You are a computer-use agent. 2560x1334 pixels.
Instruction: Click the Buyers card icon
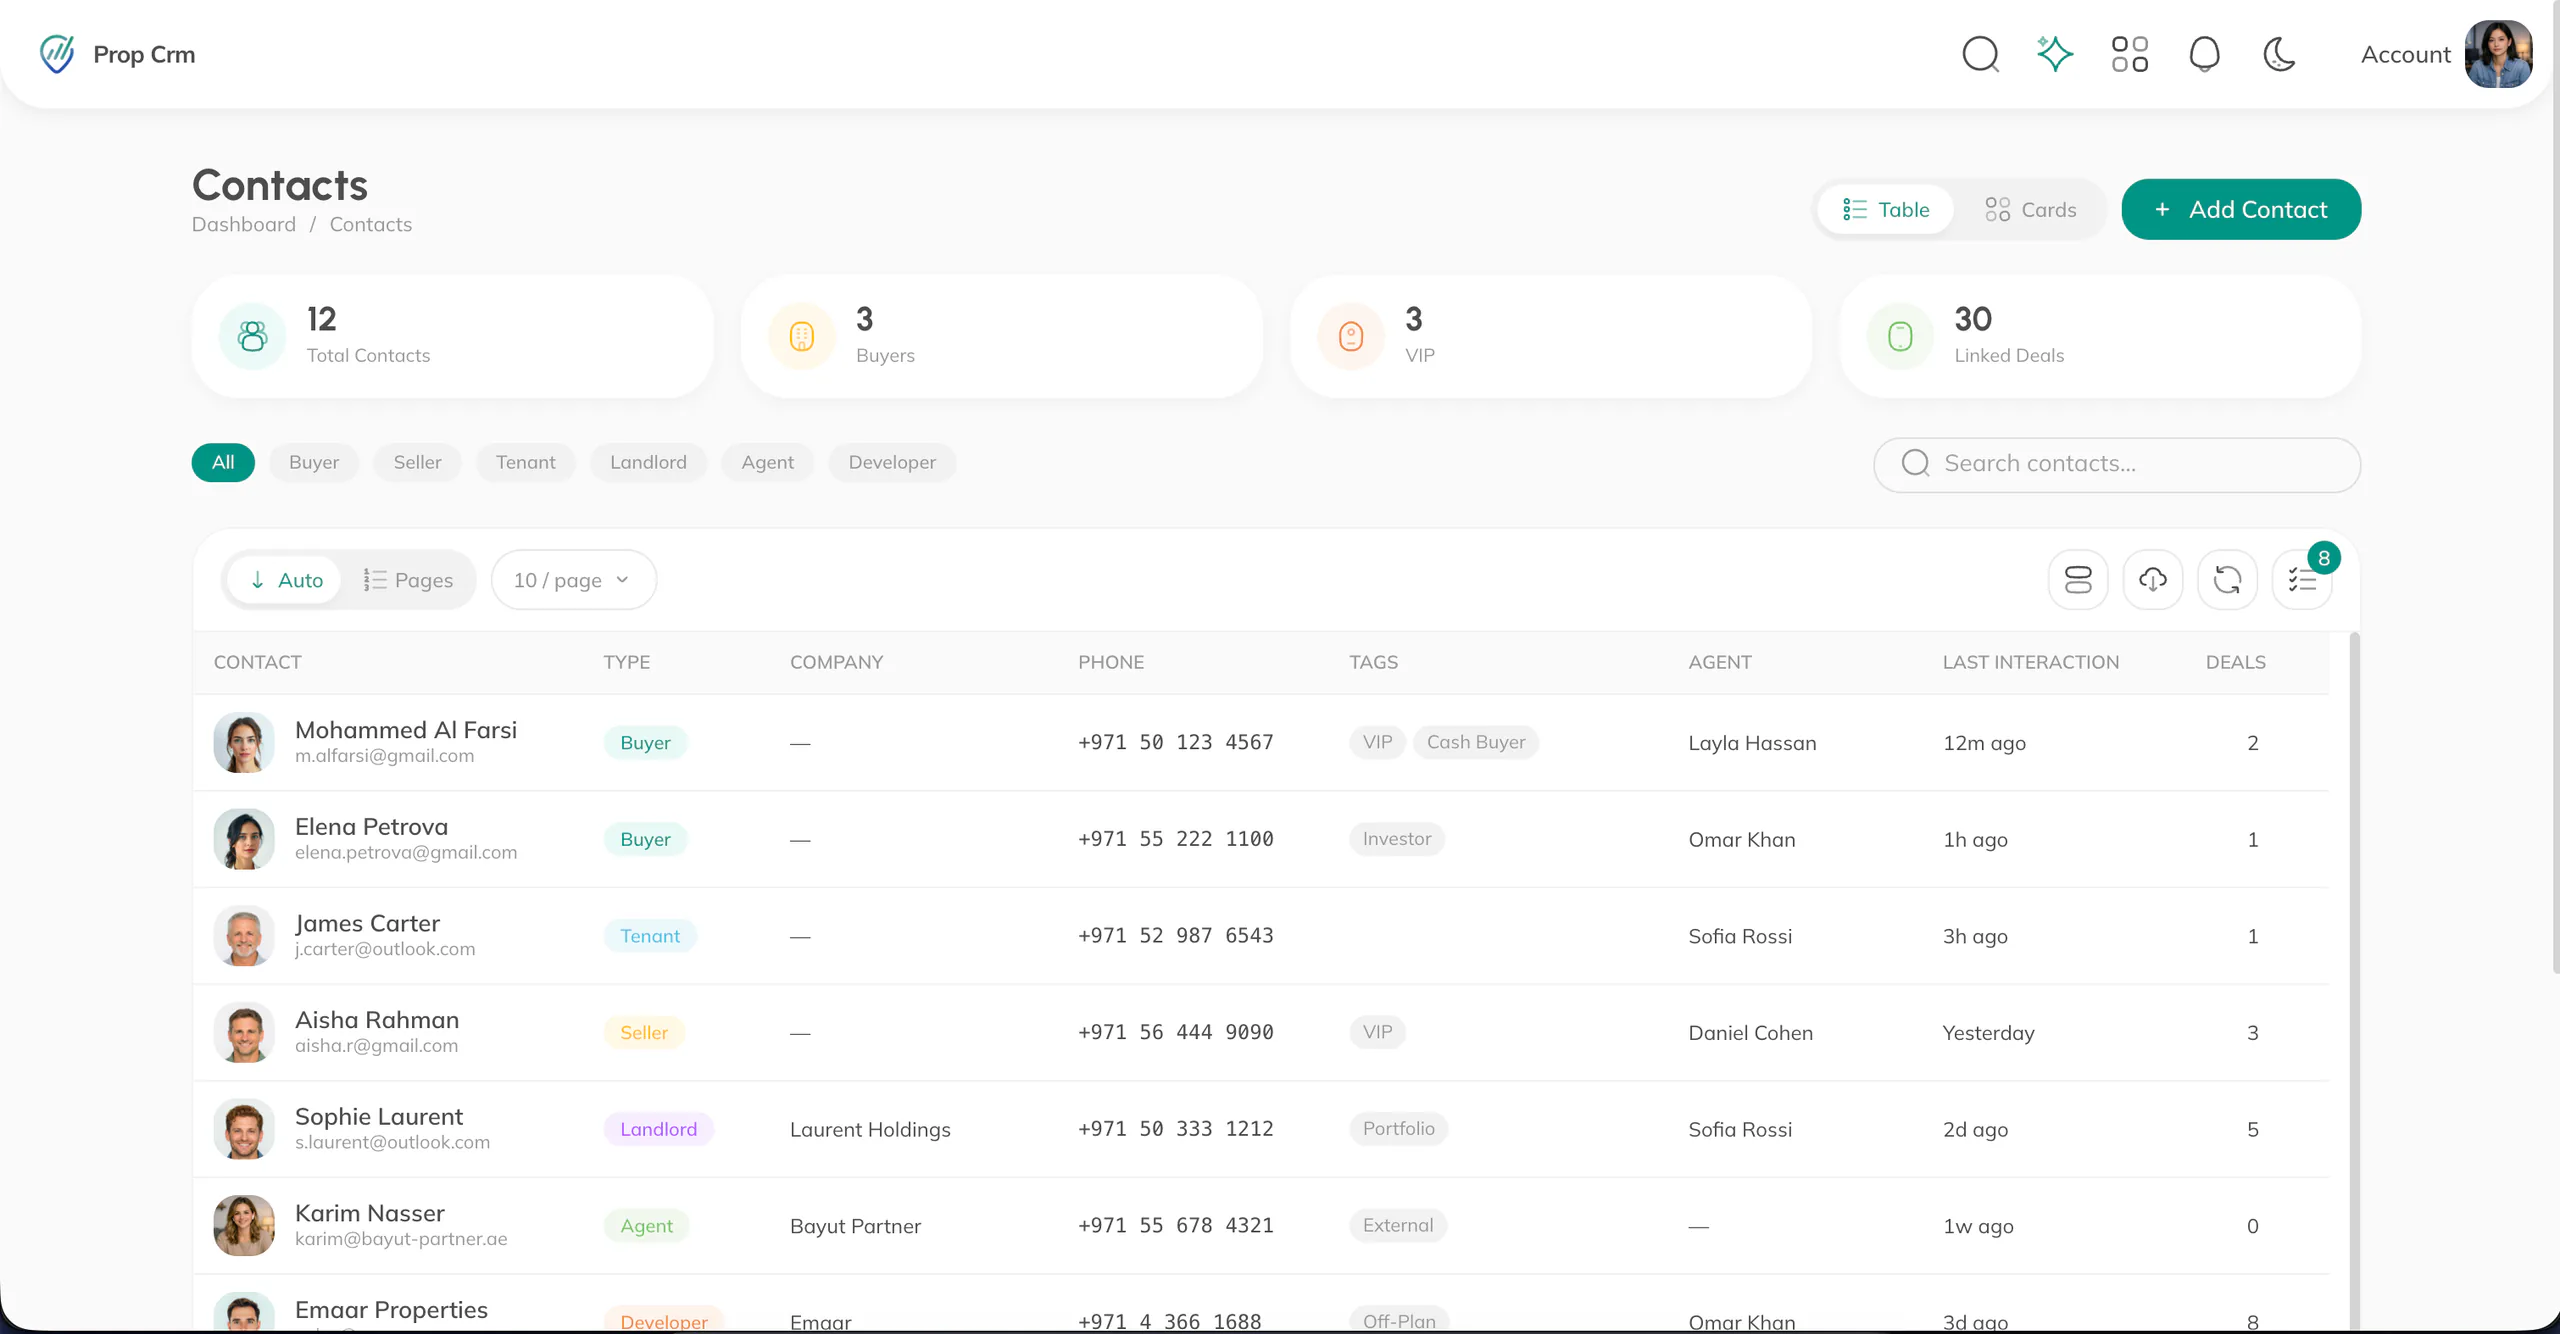click(x=802, y=337)
